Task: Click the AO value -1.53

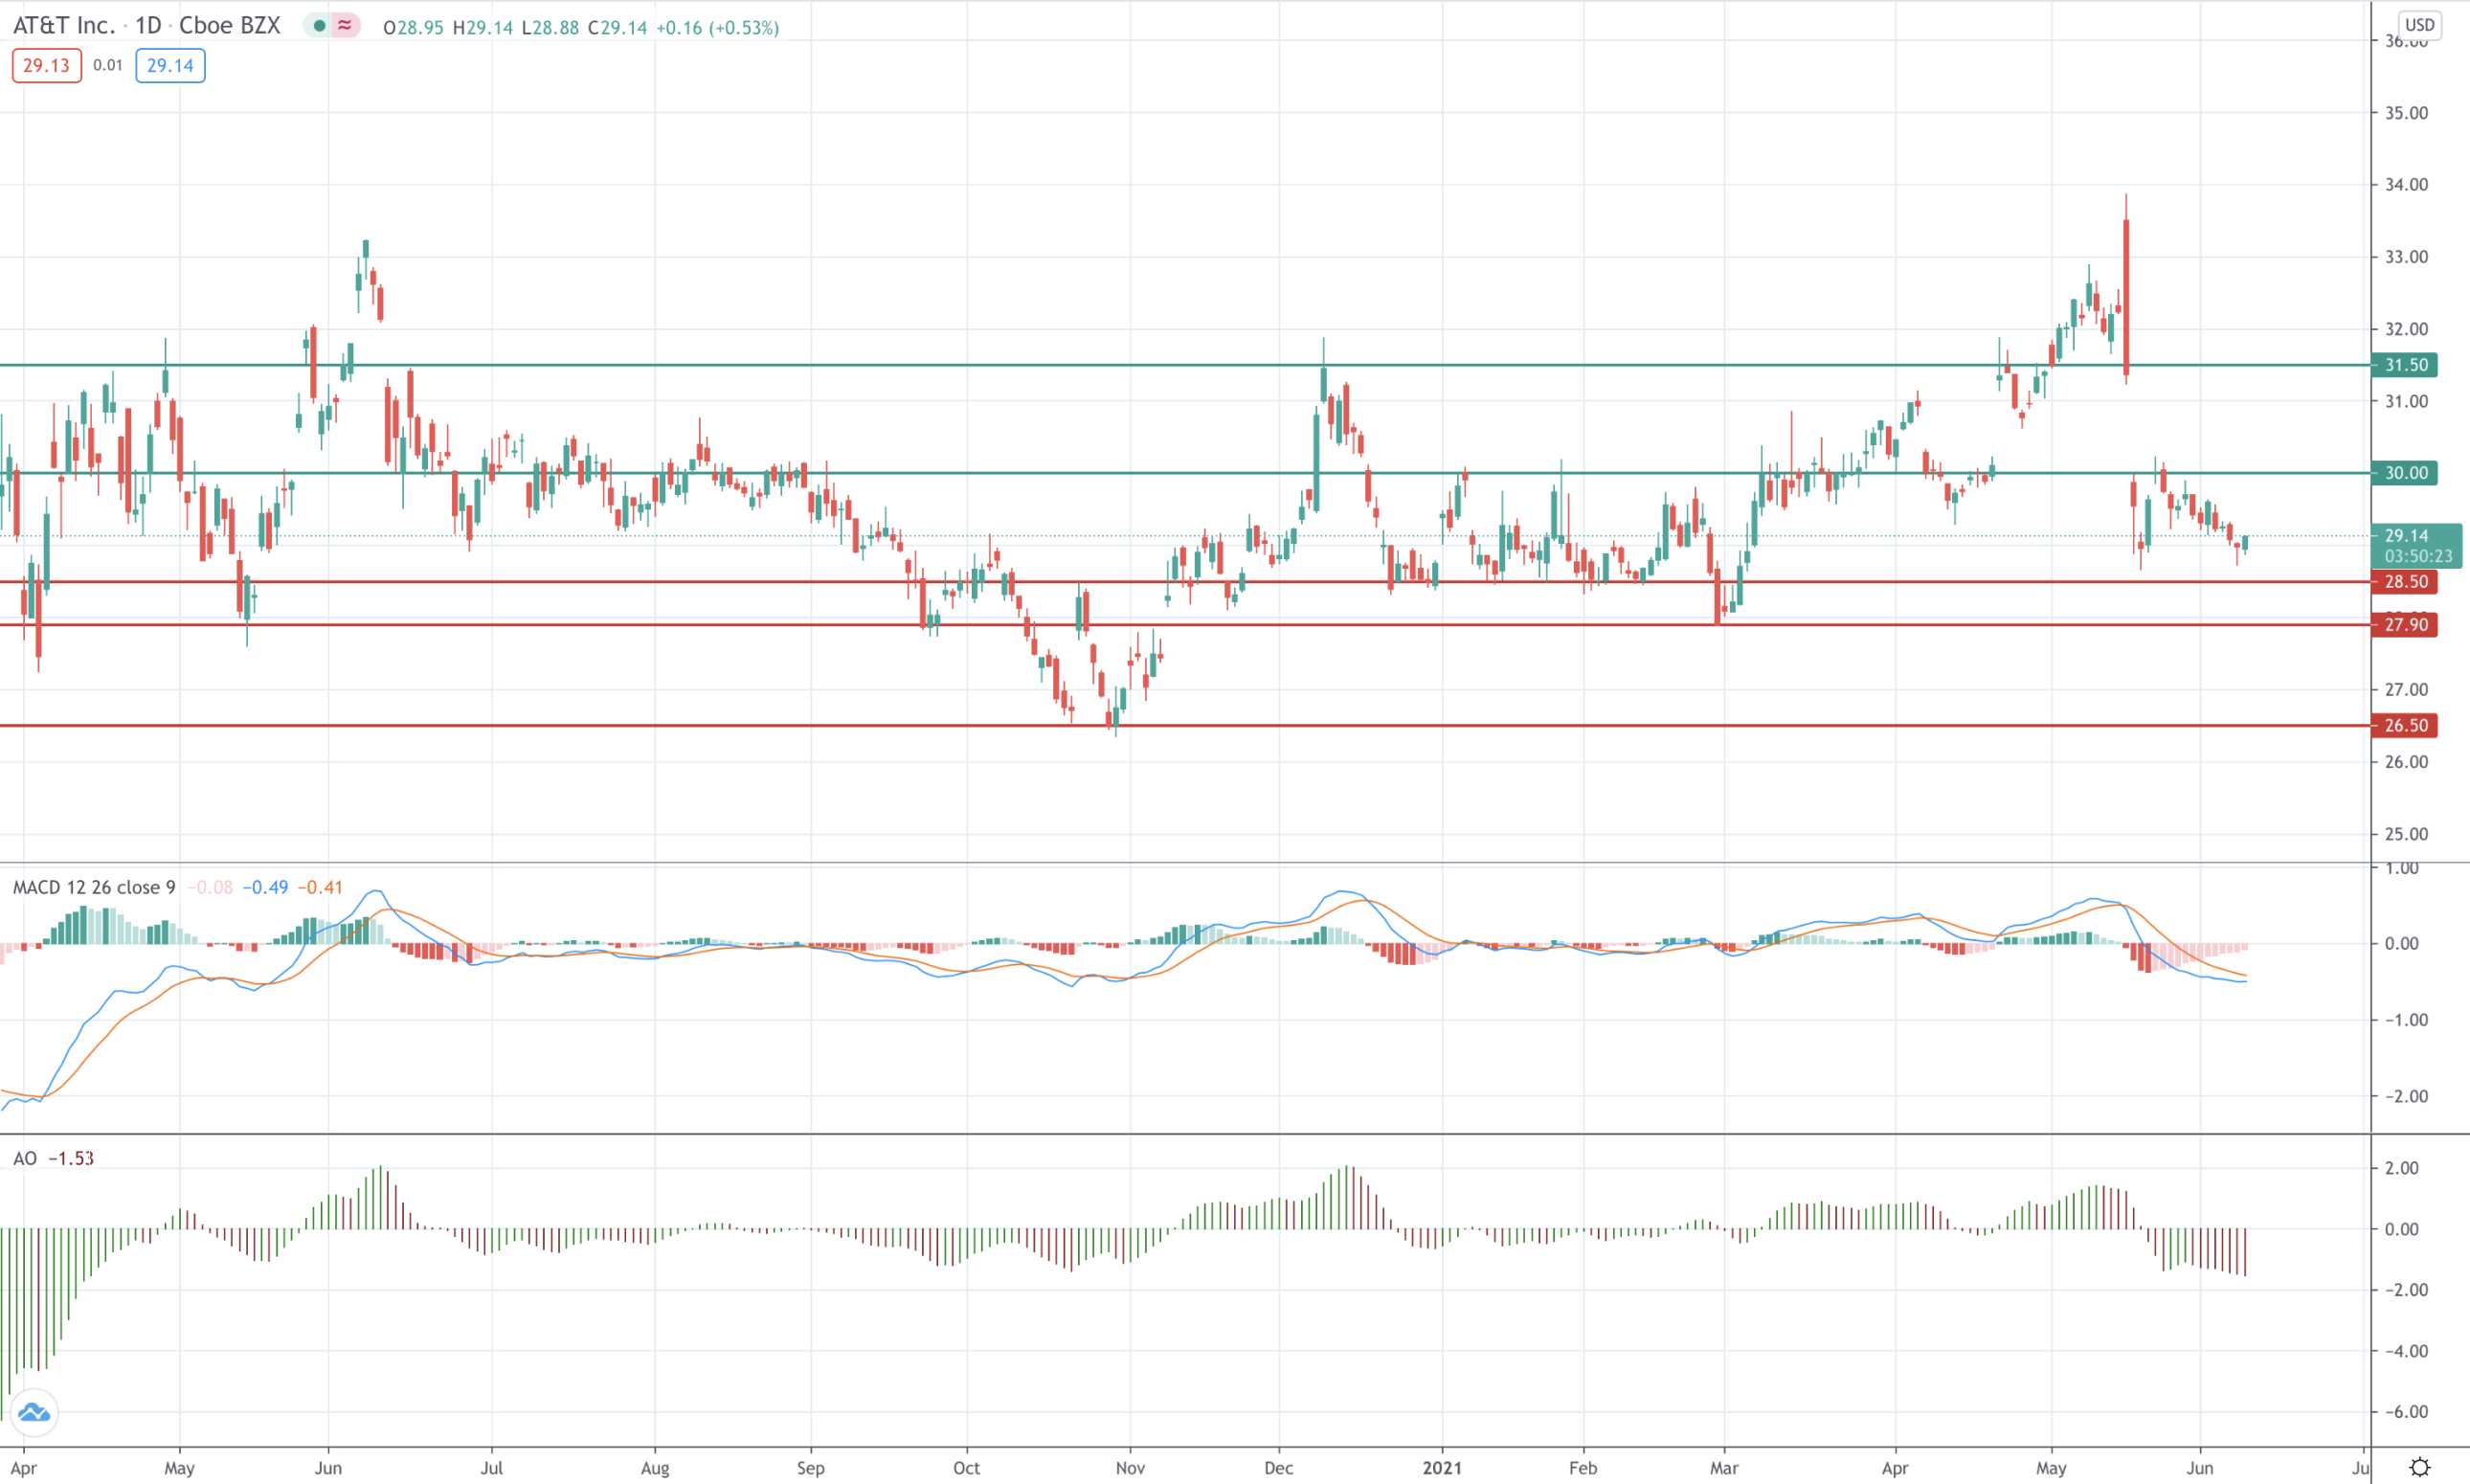Action: point(71,1158)
